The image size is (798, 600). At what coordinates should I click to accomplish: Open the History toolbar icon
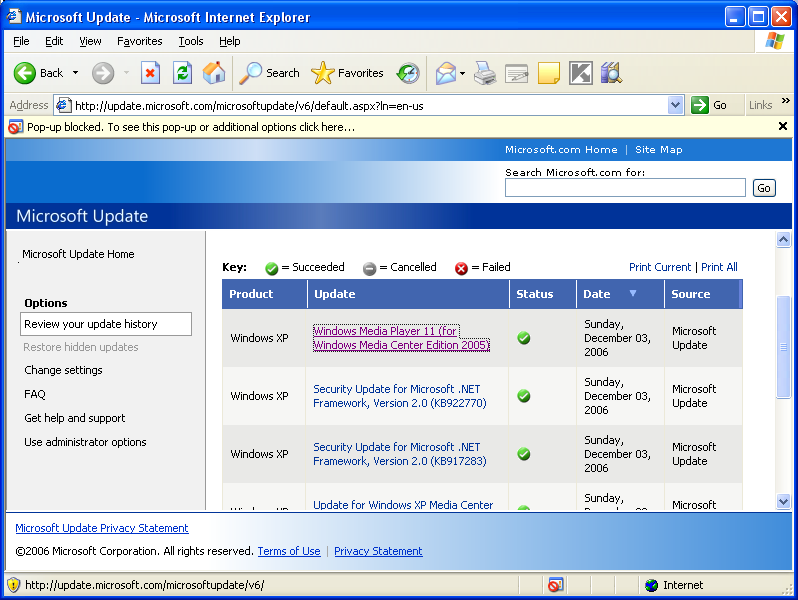[408, 73]
